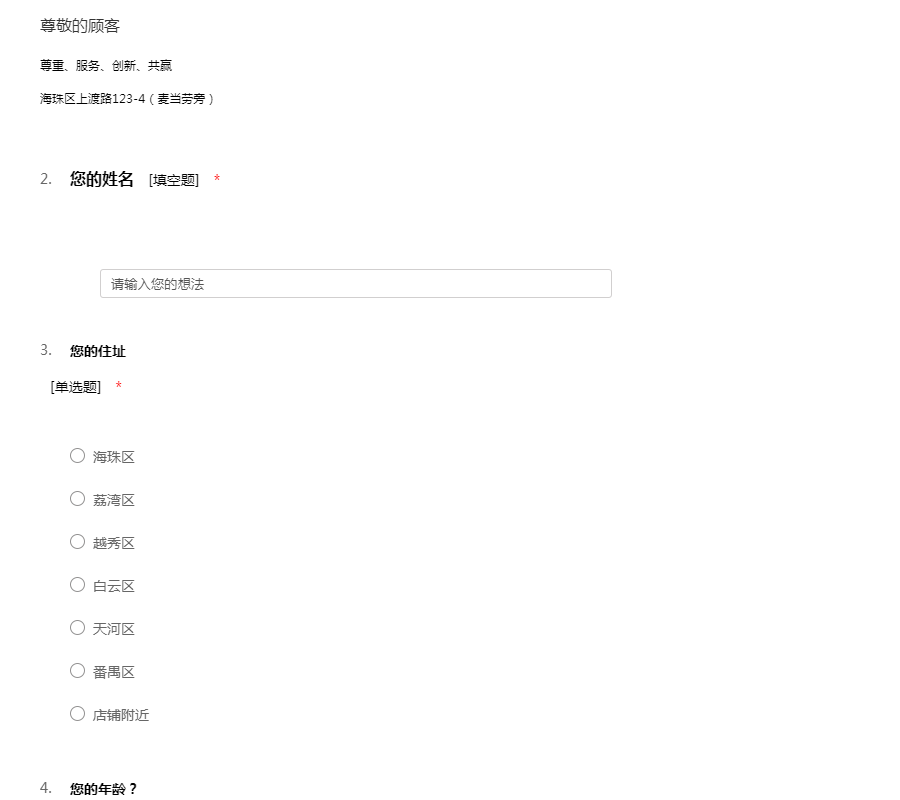
Task: Click question number 2 marker
Action: pyautogui.click(x=46, y=179)
